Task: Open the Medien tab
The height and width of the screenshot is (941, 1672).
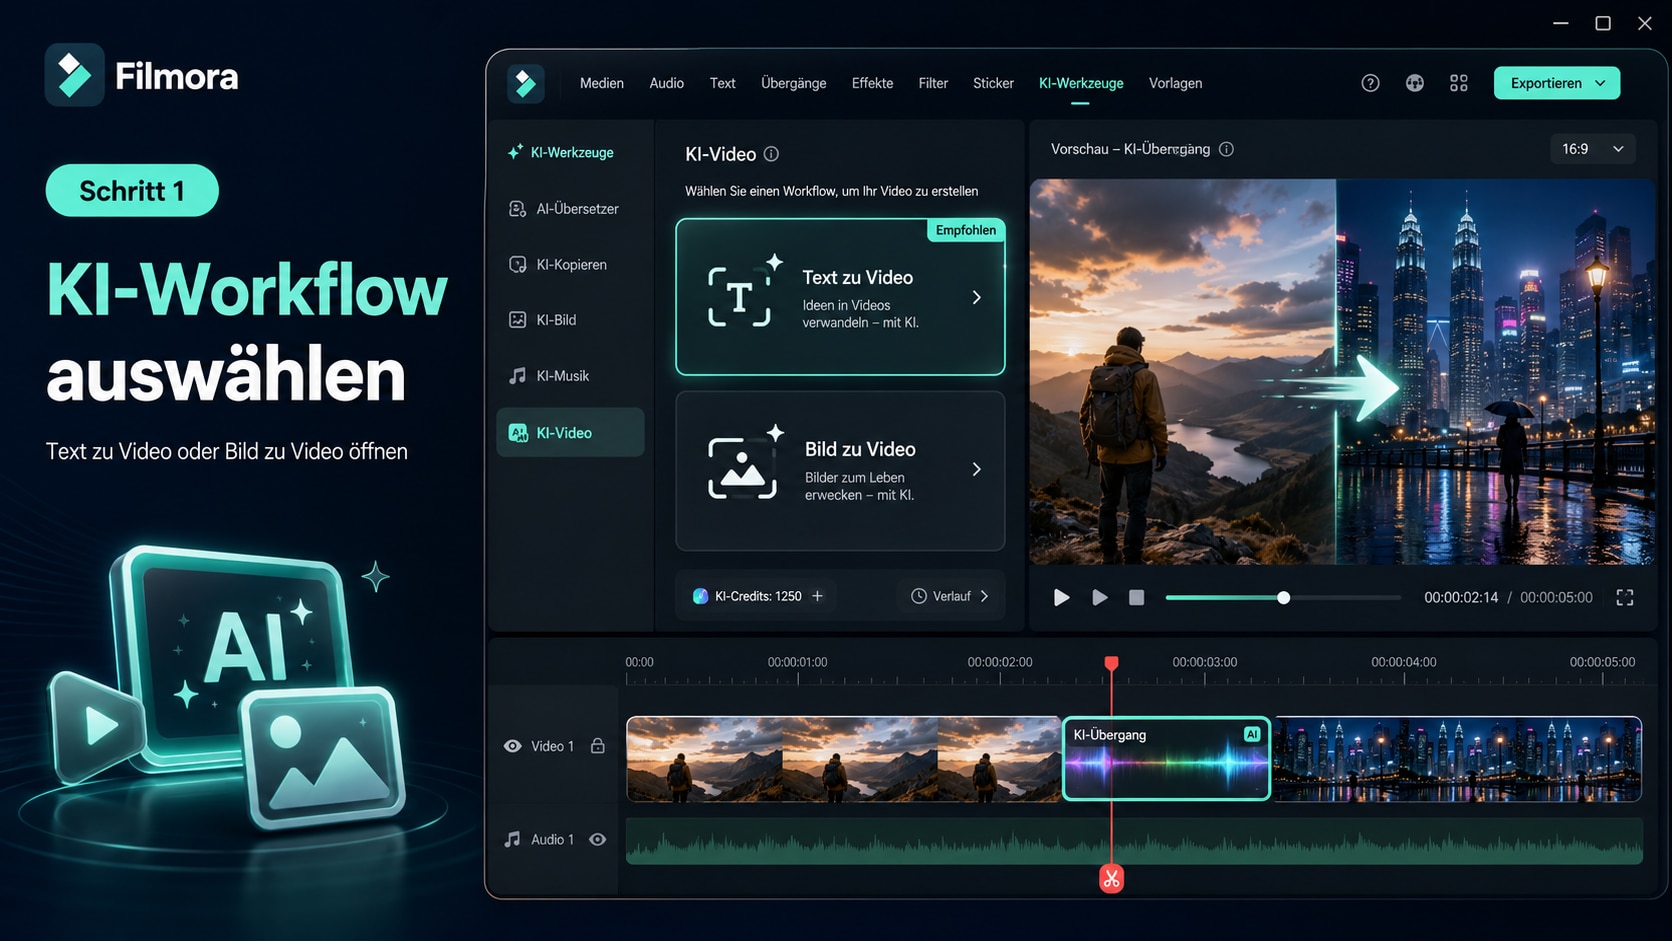Action: tap(602, 83)
